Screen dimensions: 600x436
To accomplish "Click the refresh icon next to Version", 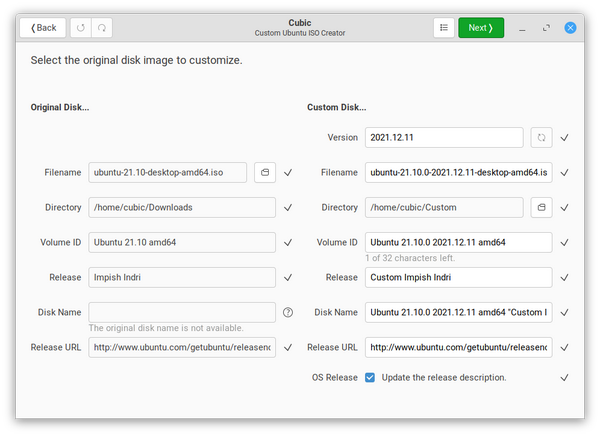I will point(541,137).
